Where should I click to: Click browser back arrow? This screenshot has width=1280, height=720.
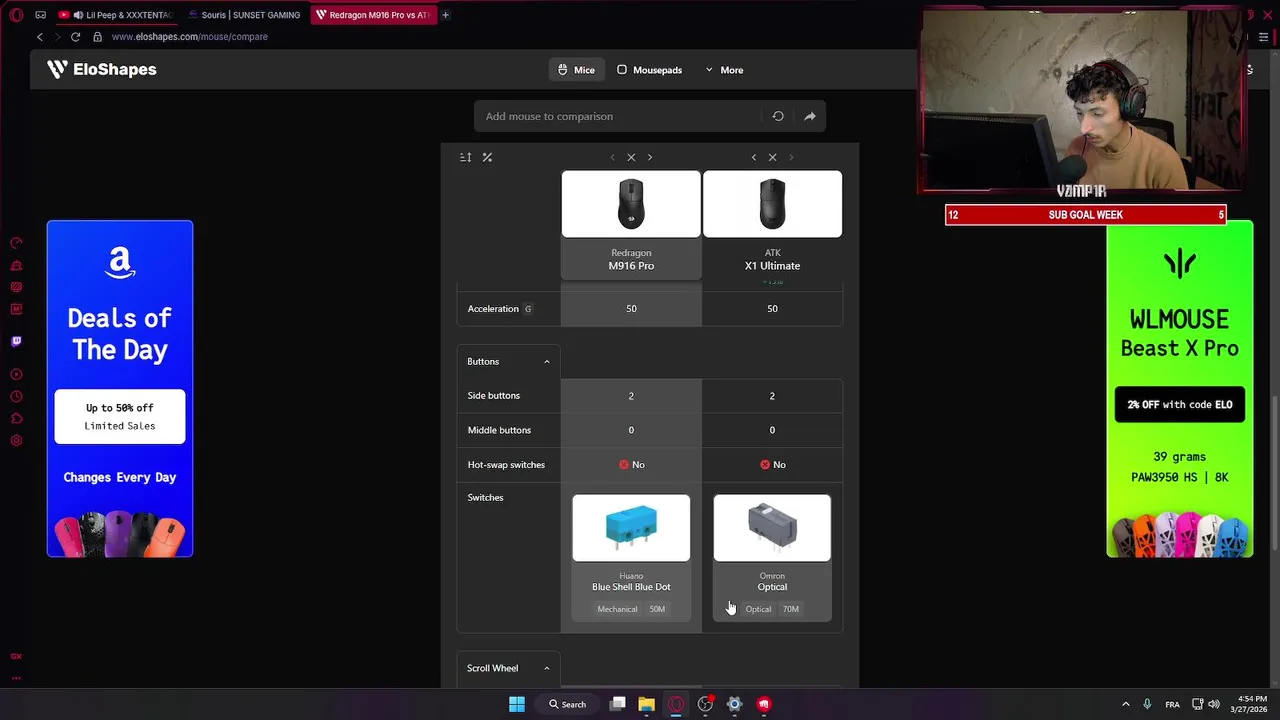click(40, 37)
